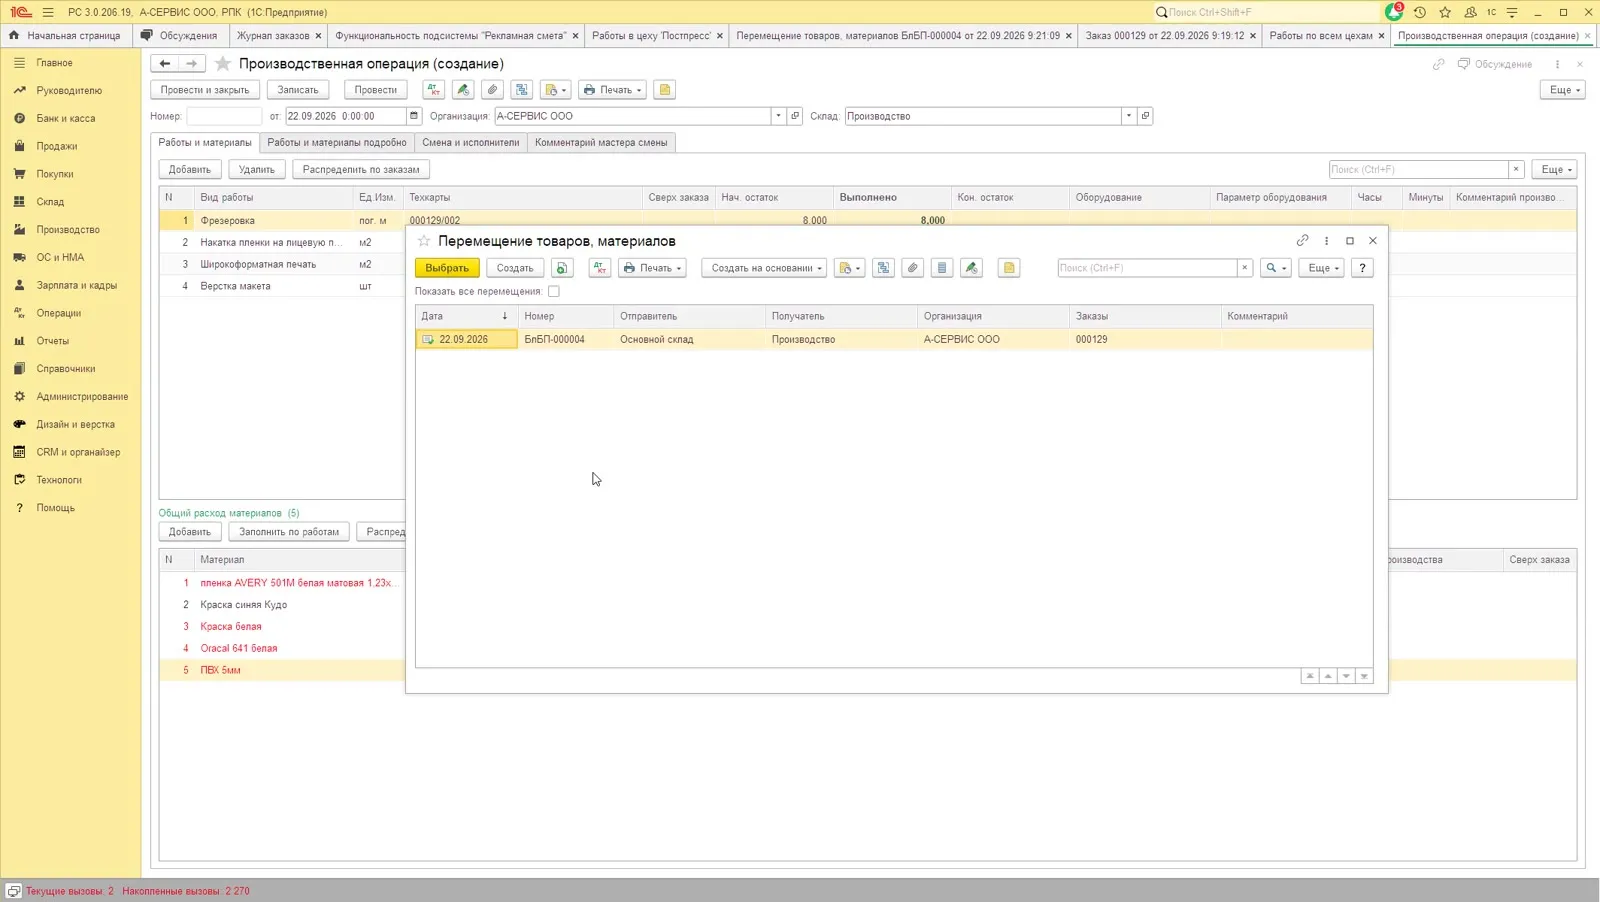Expand the Организация dropdown arrow

pos(778,116)
